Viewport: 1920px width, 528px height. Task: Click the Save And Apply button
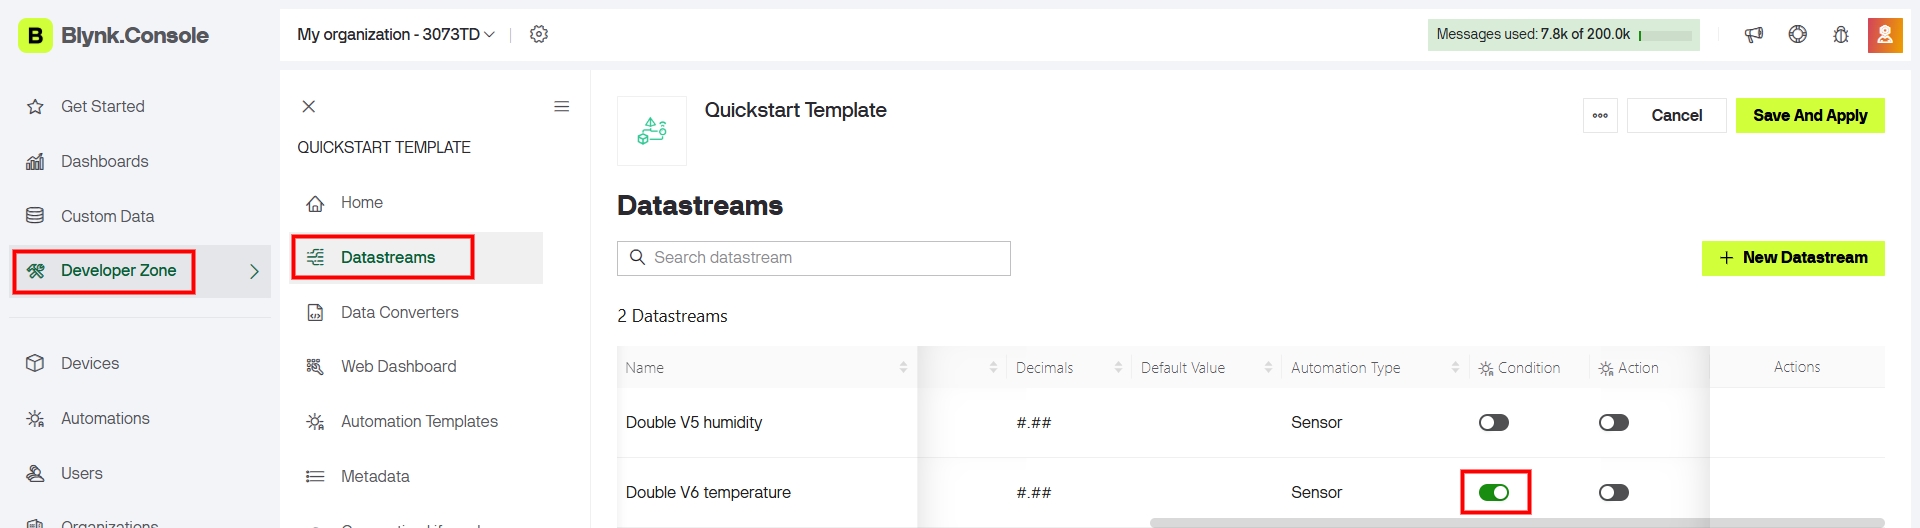tap(1810, 116)
